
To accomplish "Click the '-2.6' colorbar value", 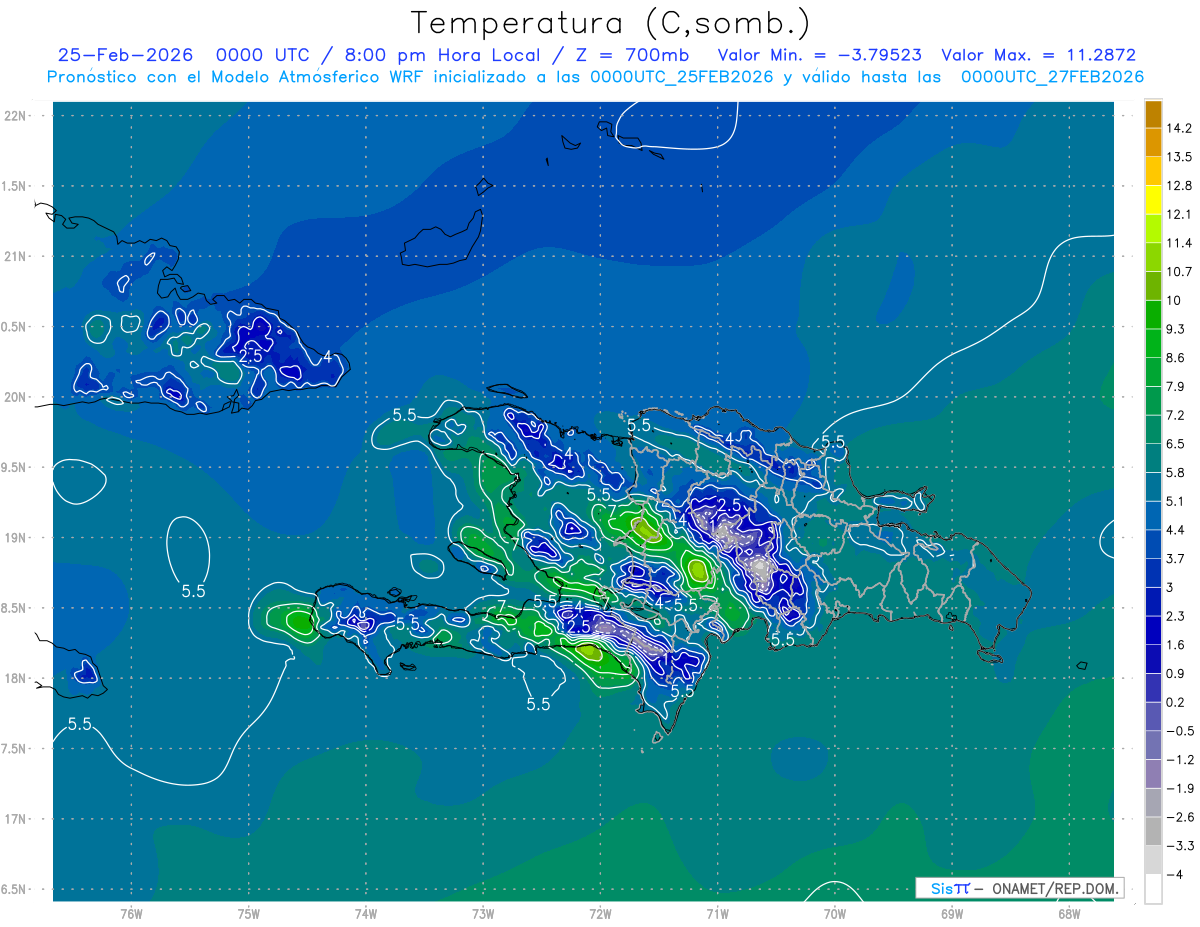I will (x=1180, y=816).
